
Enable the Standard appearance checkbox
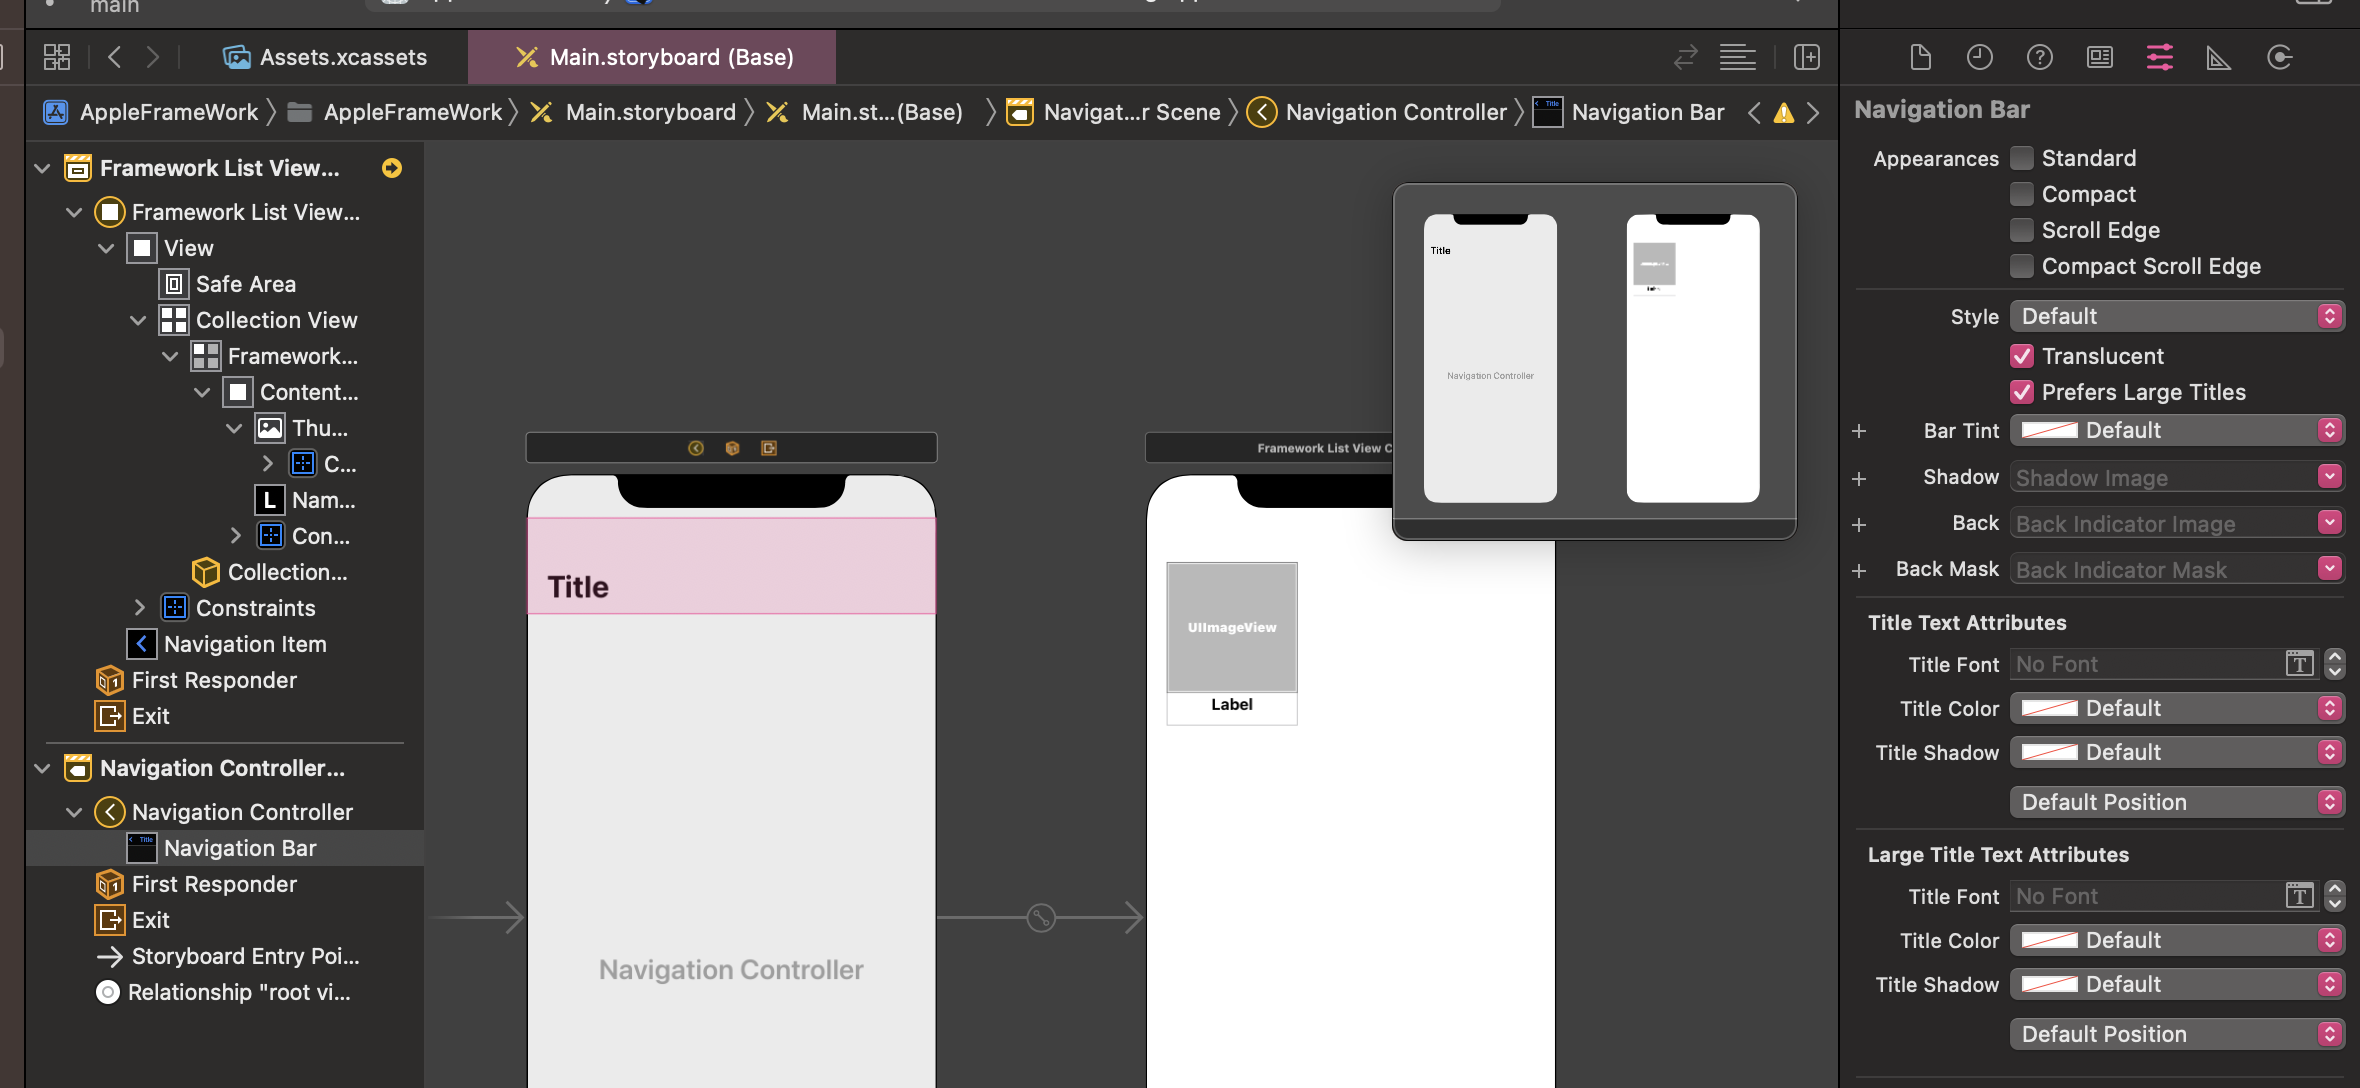pos(2022,158)
